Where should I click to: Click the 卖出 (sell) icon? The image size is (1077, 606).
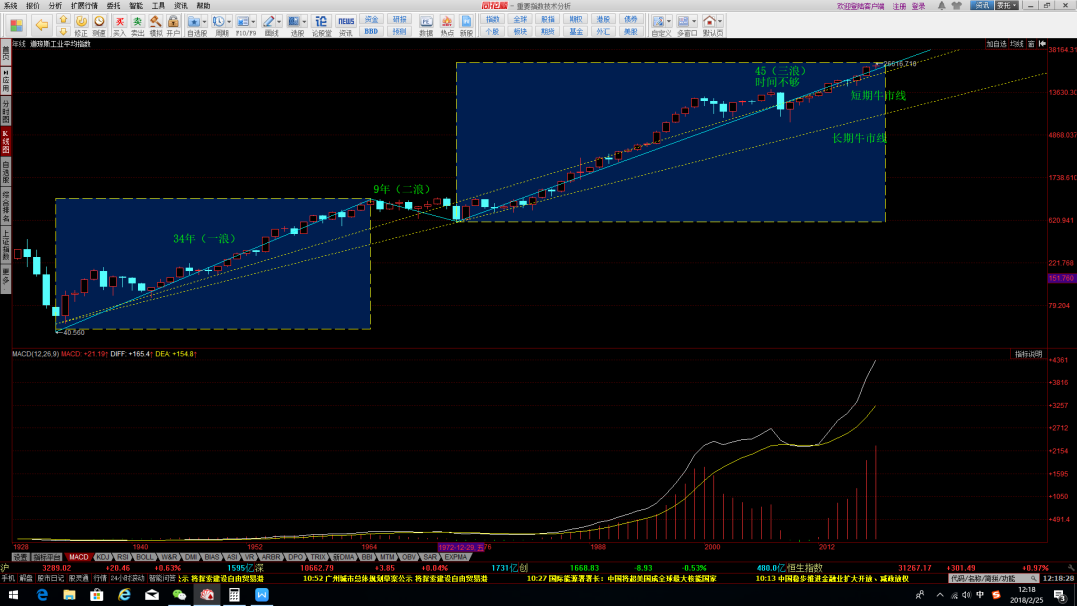click(x=137, y=24)
